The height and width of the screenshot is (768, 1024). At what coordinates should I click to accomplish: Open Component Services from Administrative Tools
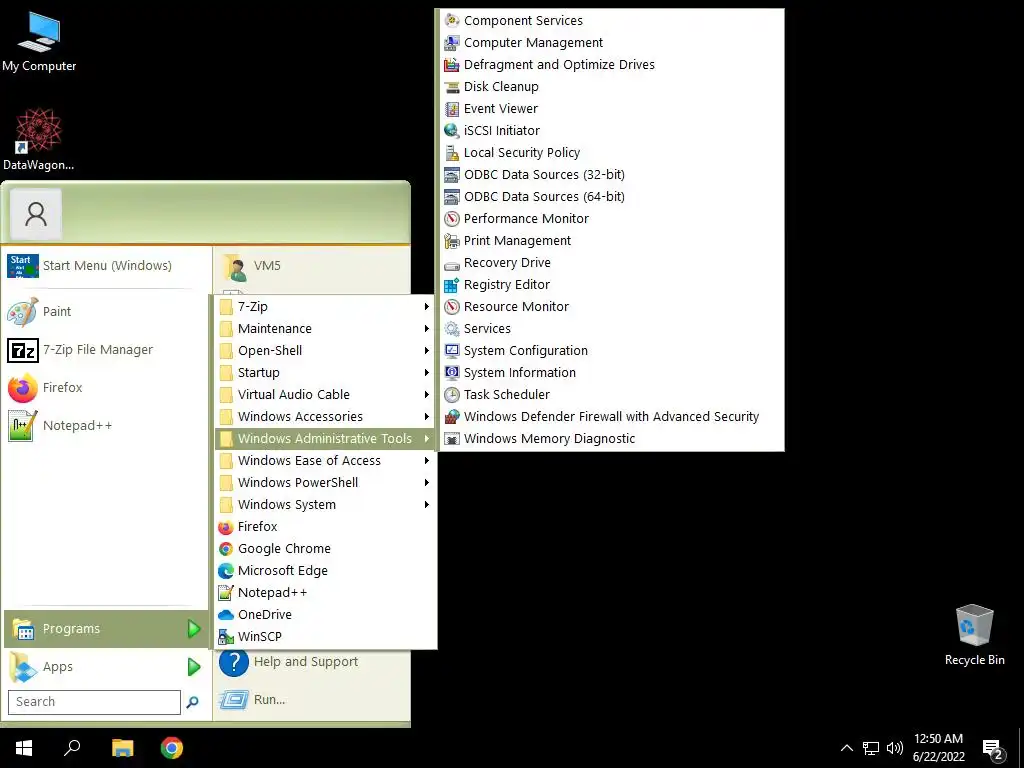611,20
